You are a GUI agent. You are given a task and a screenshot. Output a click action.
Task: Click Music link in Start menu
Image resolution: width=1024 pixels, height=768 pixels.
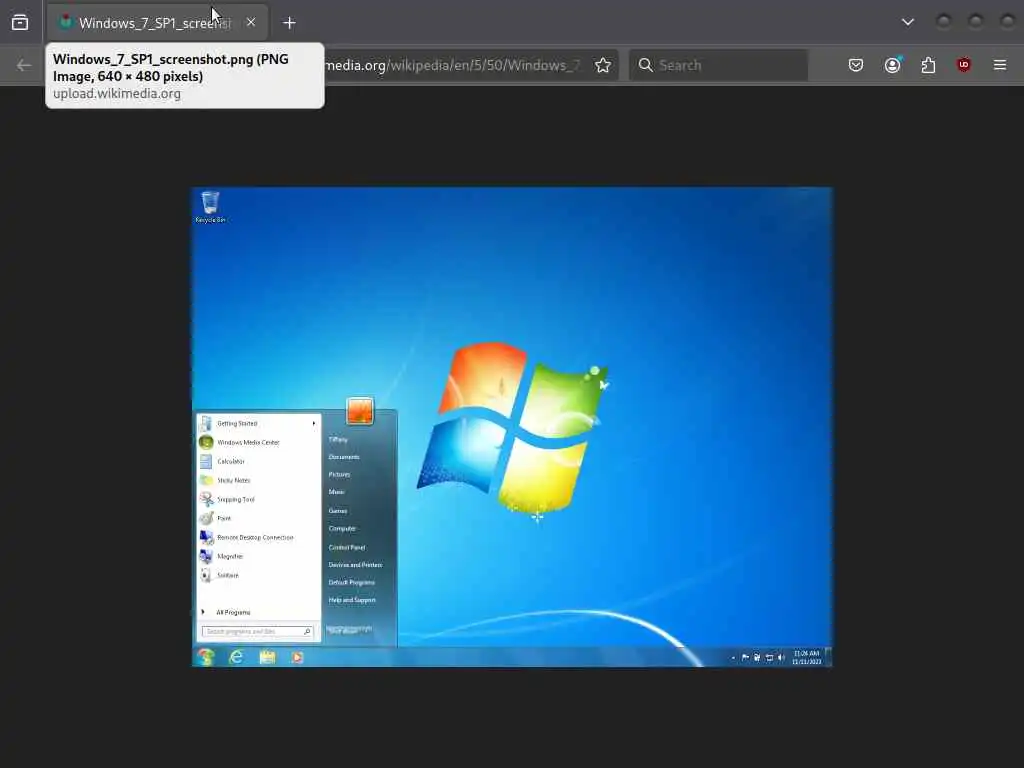336,492
